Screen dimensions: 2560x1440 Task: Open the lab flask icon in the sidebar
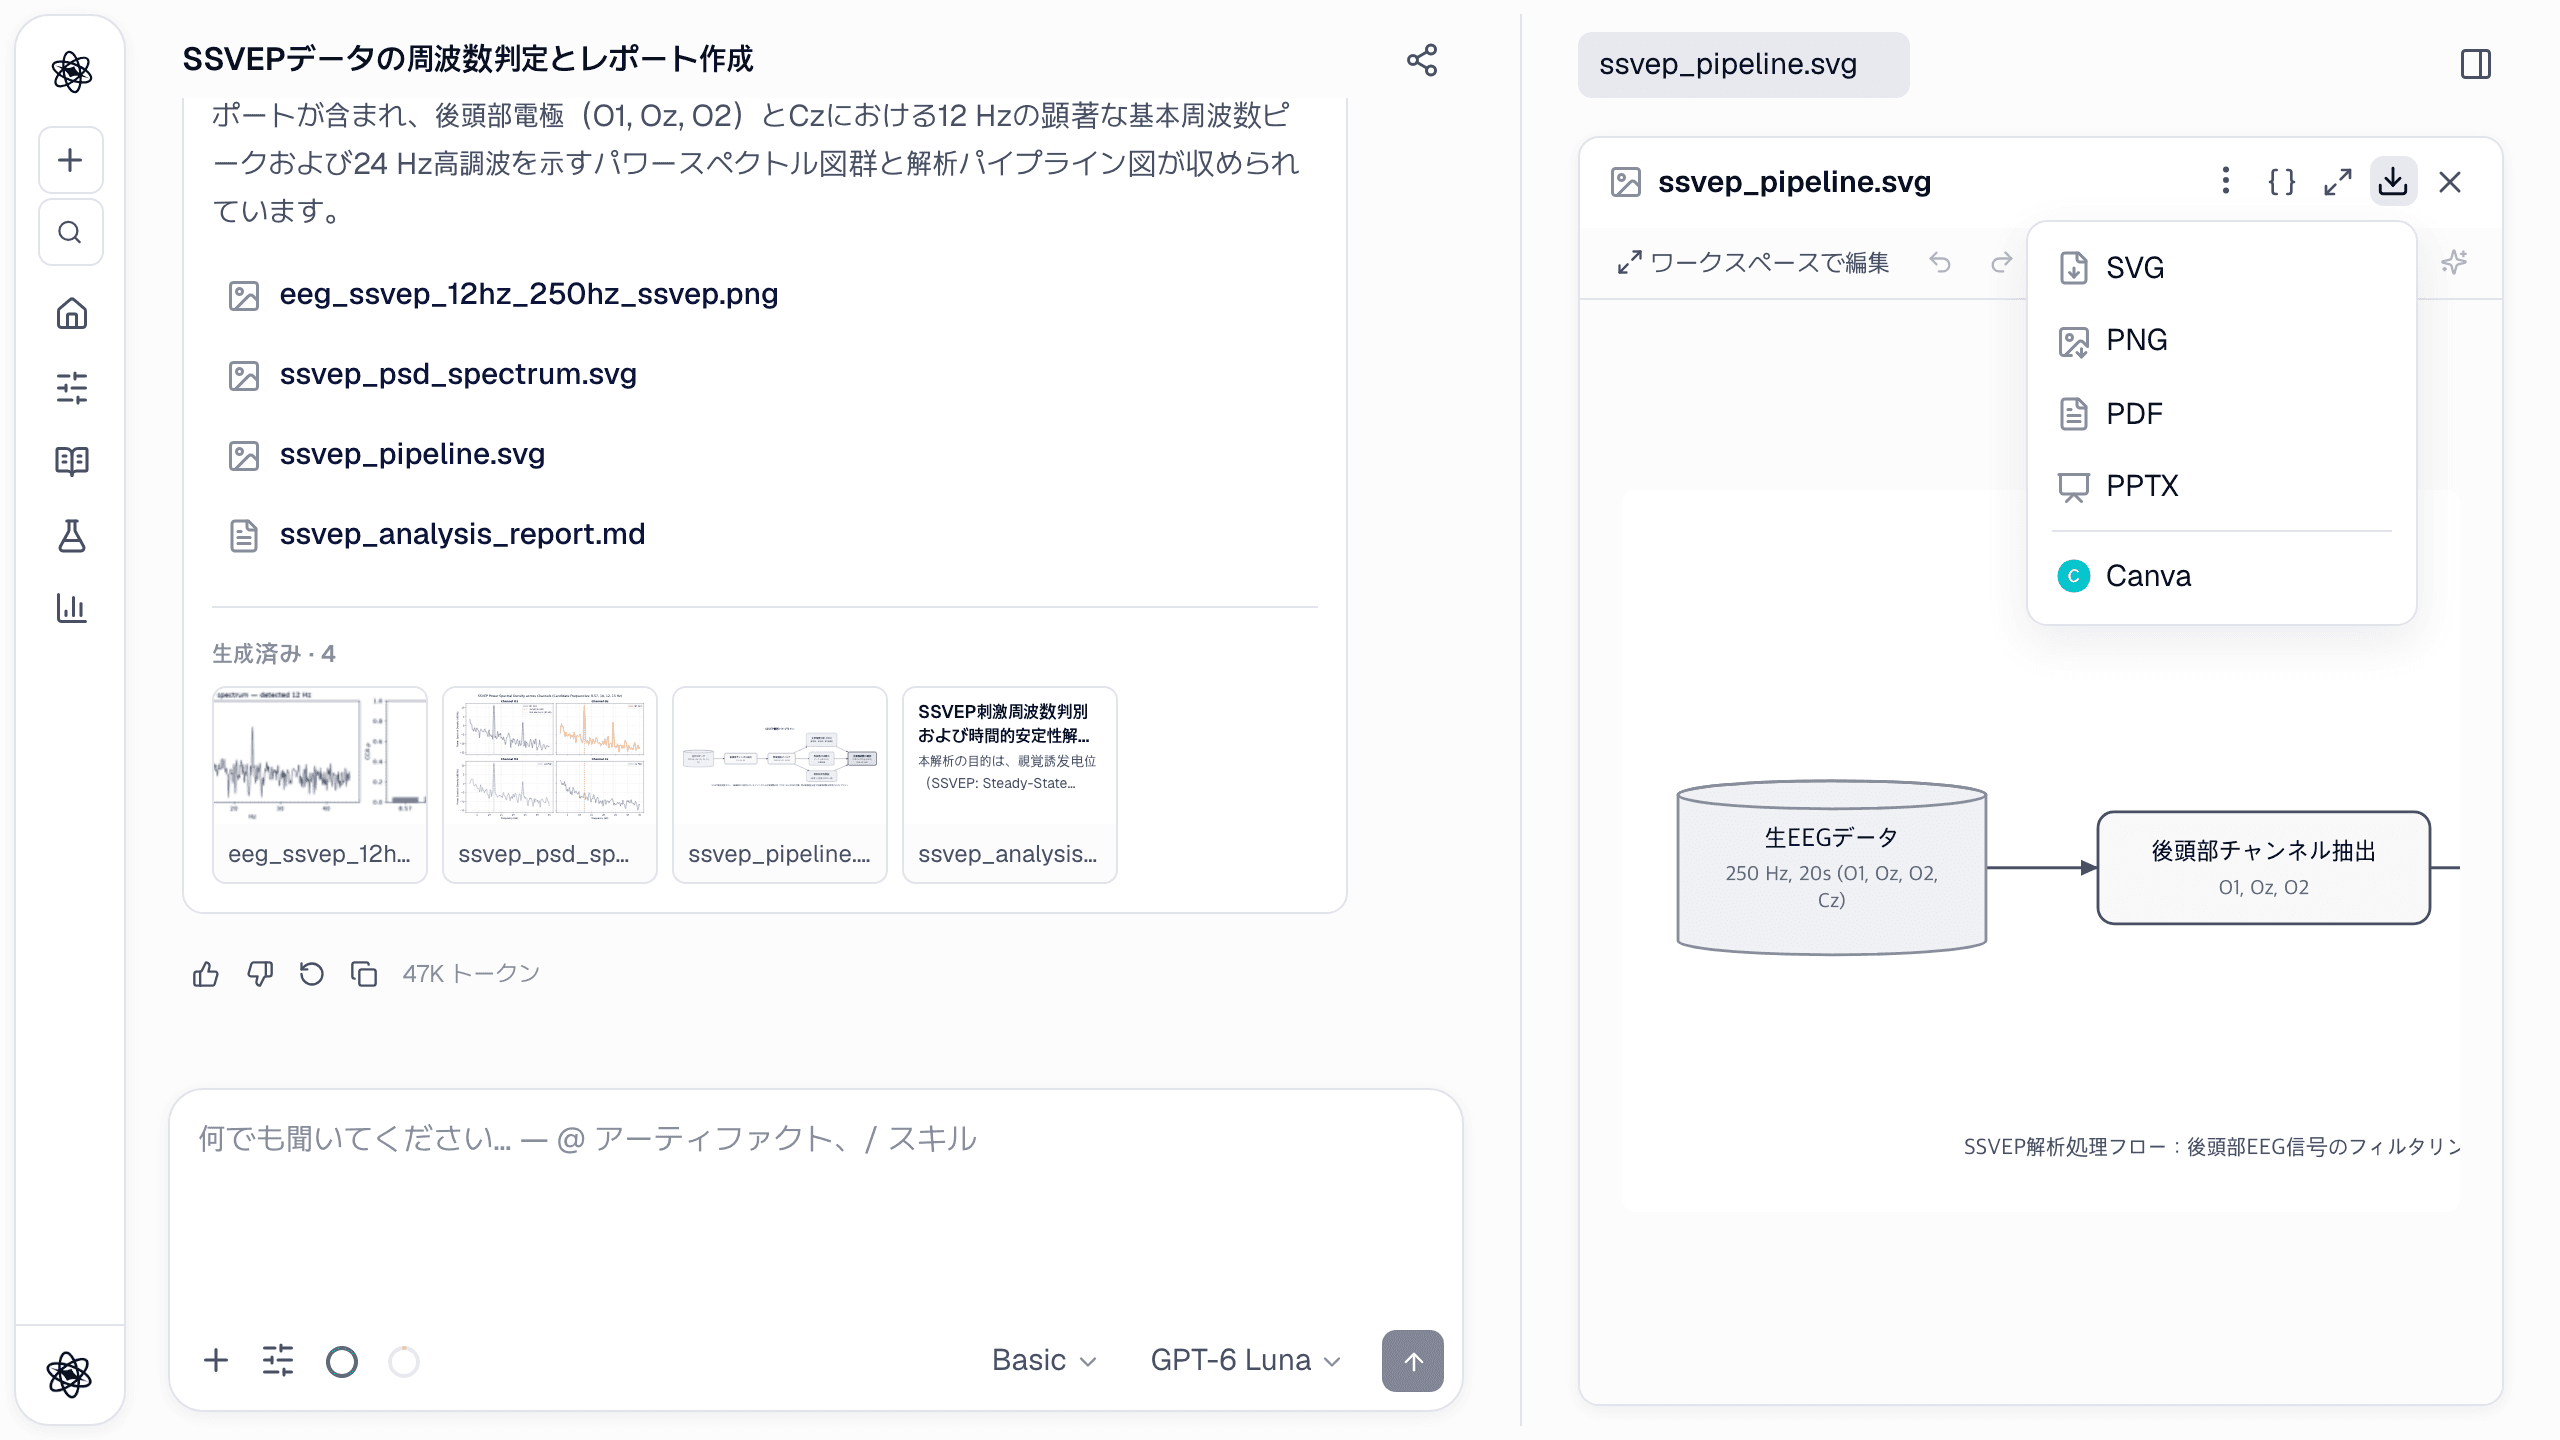pyautogui.click(x=71, y=535)
